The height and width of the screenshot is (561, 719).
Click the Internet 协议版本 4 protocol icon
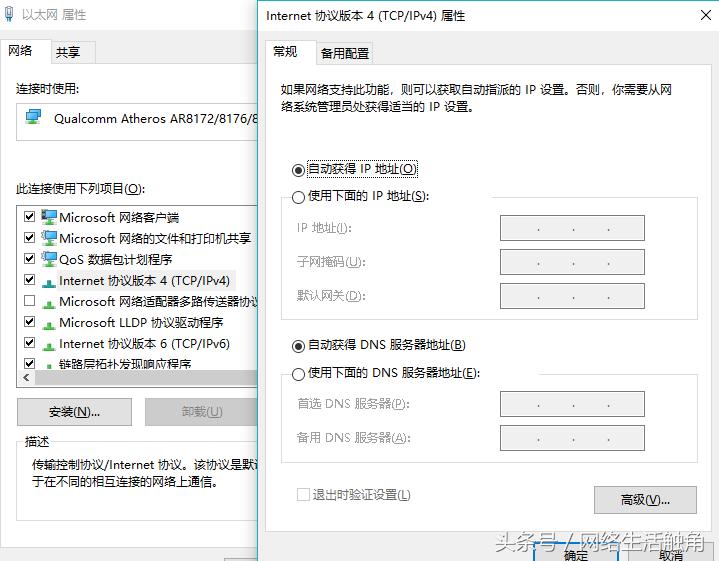pyautogui.click(x=49, y=283)
